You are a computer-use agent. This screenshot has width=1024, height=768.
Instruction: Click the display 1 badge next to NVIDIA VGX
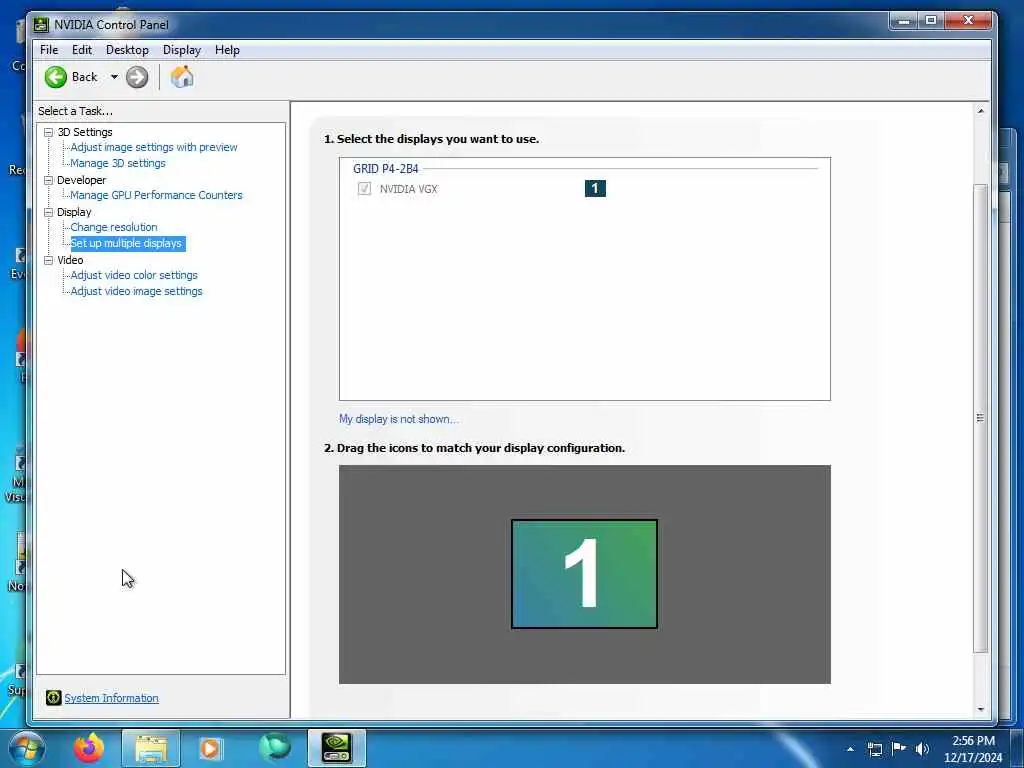(595, 189)
